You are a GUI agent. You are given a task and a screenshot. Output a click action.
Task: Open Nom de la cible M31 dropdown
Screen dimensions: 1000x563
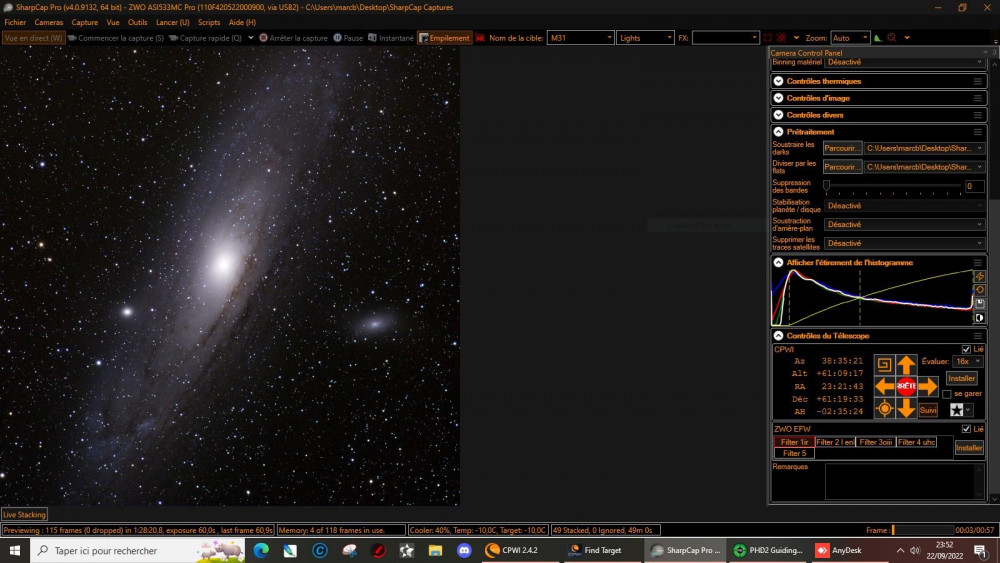pyautogui.click(x=580, y=38)
